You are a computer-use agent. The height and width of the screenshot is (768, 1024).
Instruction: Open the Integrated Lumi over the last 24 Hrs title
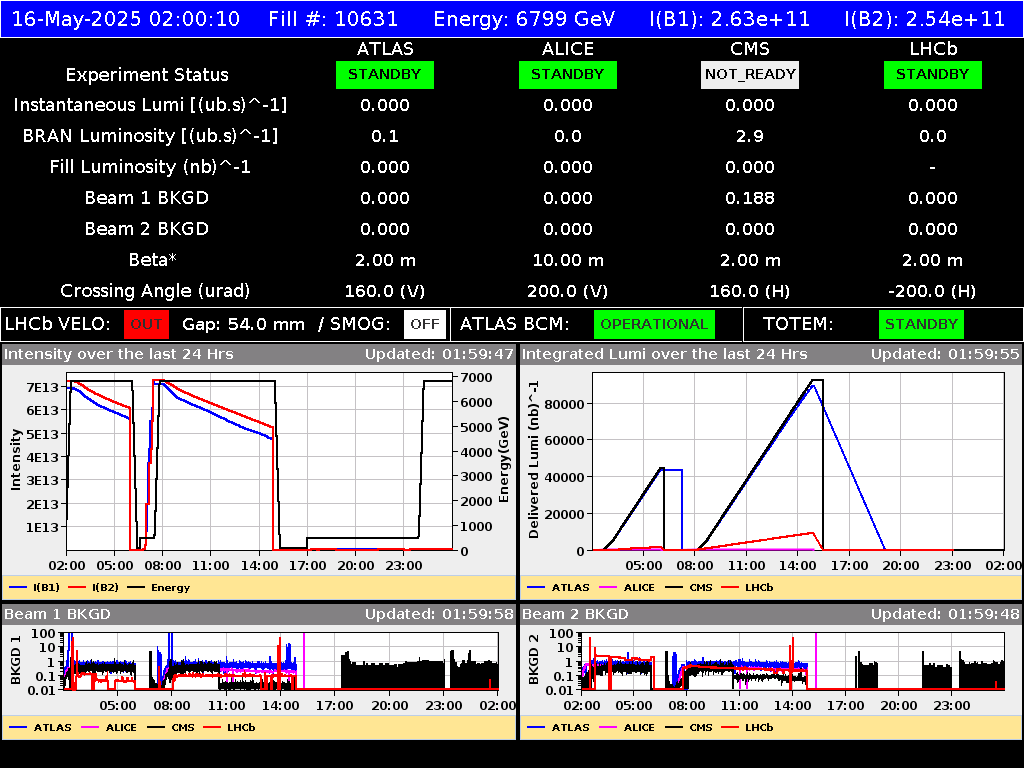664,354
